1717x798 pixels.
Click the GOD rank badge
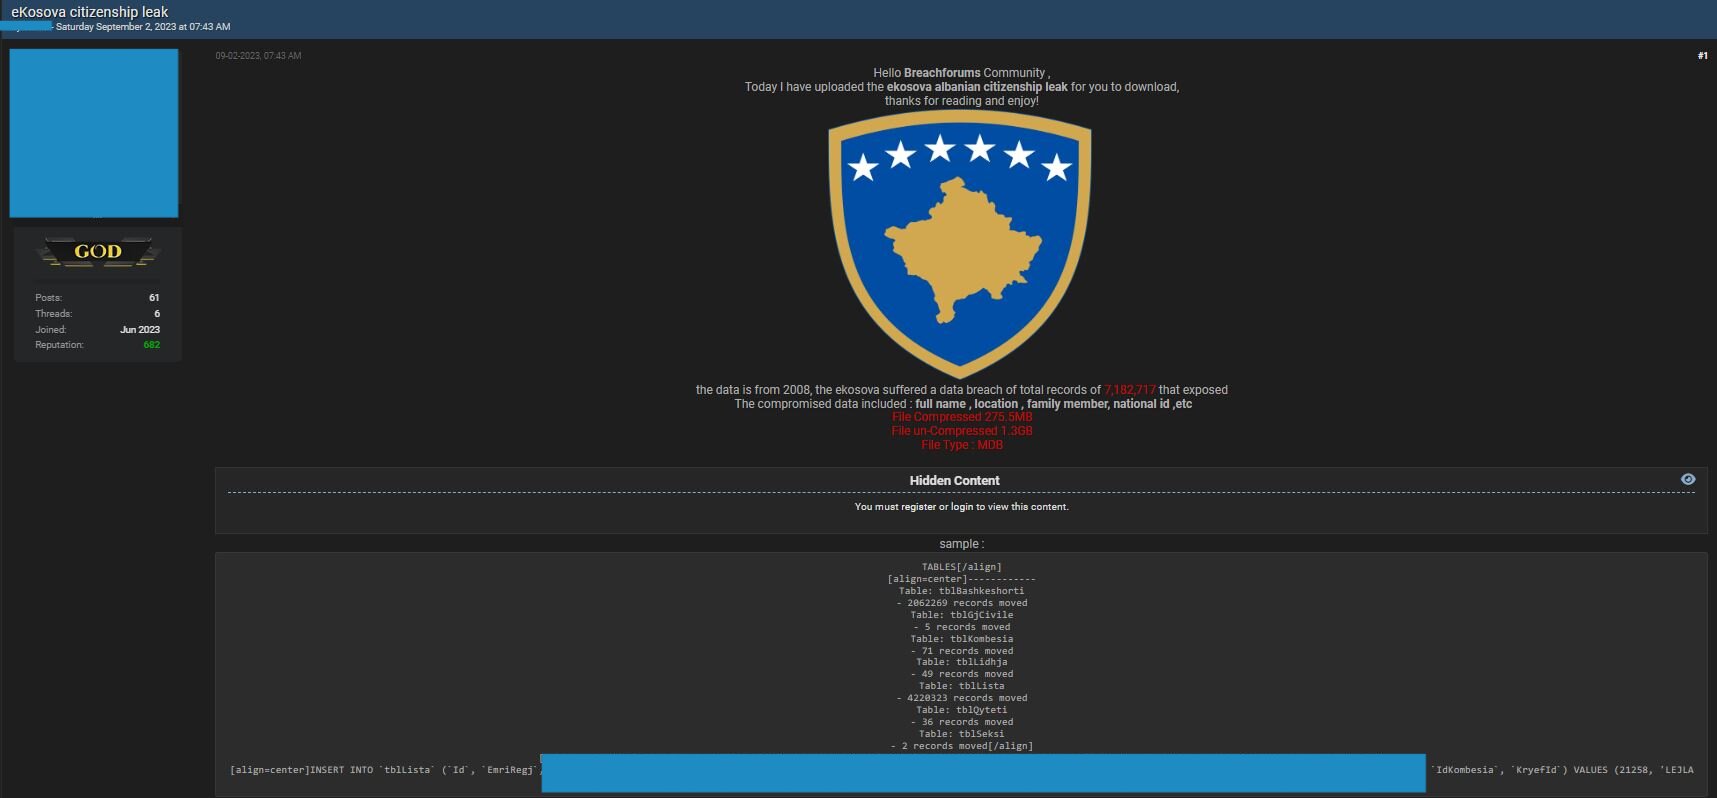pos(98,253)
